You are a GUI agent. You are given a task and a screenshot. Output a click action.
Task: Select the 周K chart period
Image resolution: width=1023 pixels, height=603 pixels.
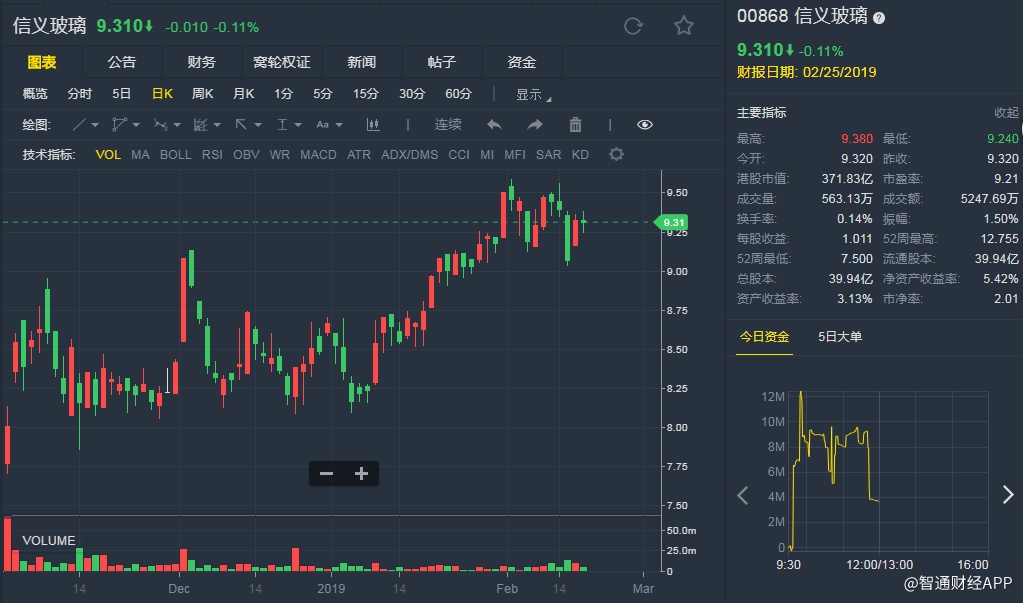pyautogui.click(x=203, y=94)
